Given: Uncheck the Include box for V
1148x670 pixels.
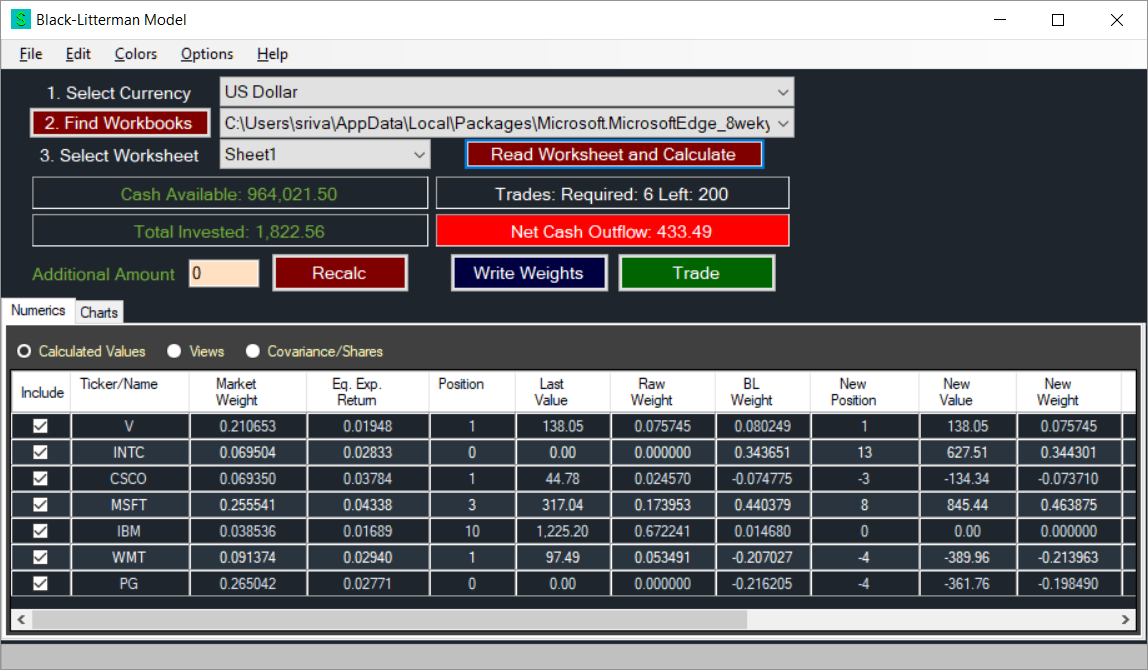Looking at the screenshot, I should pyautogui.click(x=40, y=426).
